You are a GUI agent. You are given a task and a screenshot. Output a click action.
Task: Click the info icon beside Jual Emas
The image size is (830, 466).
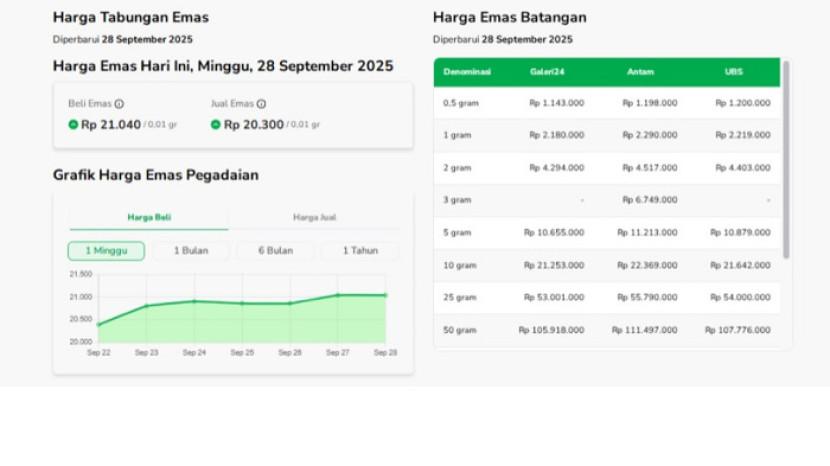tap(261, 104)
